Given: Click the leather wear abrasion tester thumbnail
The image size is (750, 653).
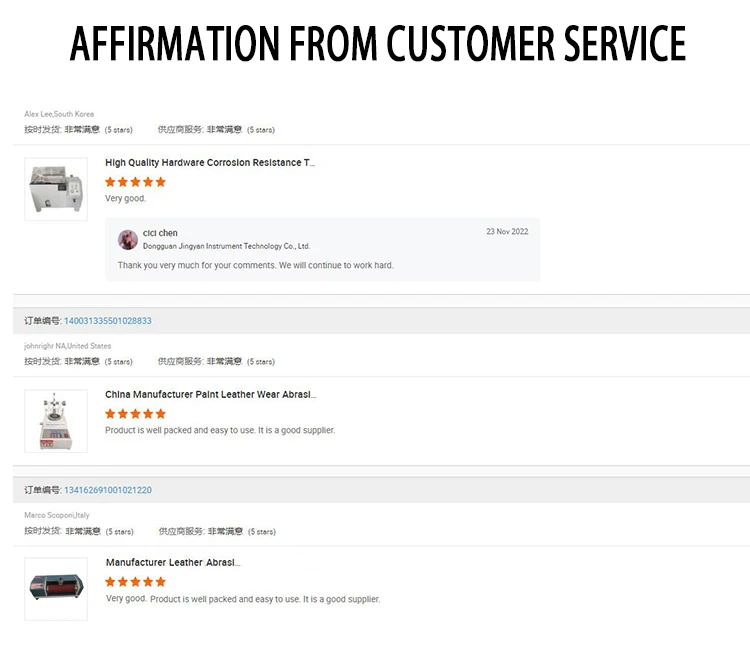Looking at the screenshot, I should coord(56,420).
